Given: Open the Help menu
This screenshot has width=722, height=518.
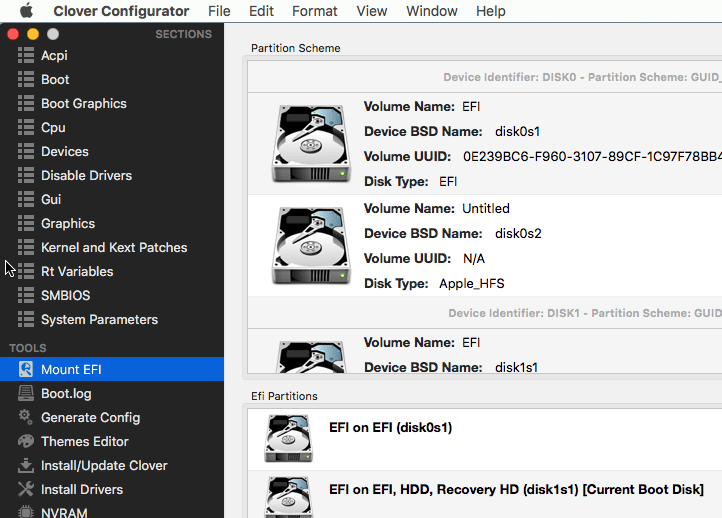Looking at the screenshot, I should pyautogui.click(x=490, y=11).
